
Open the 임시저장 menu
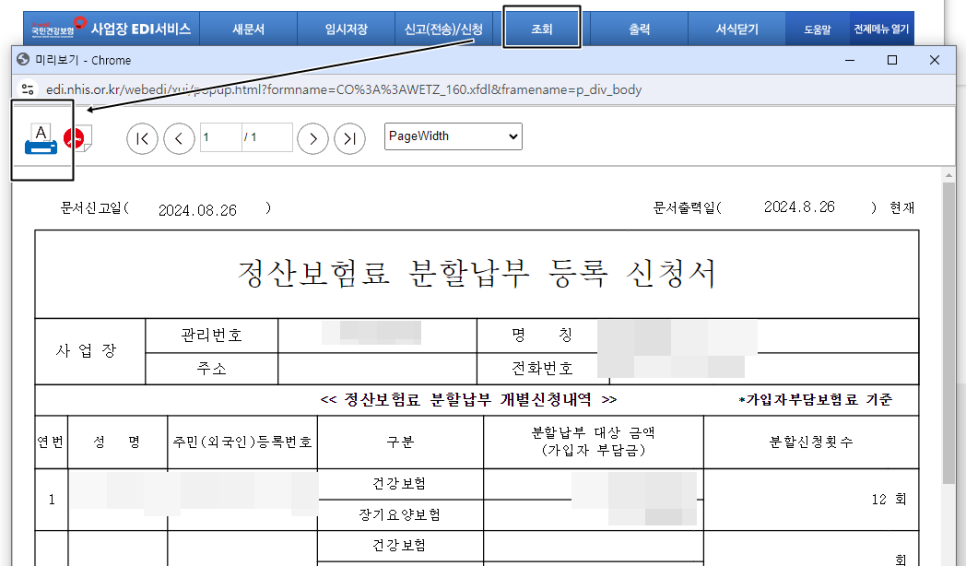[346, 29]
